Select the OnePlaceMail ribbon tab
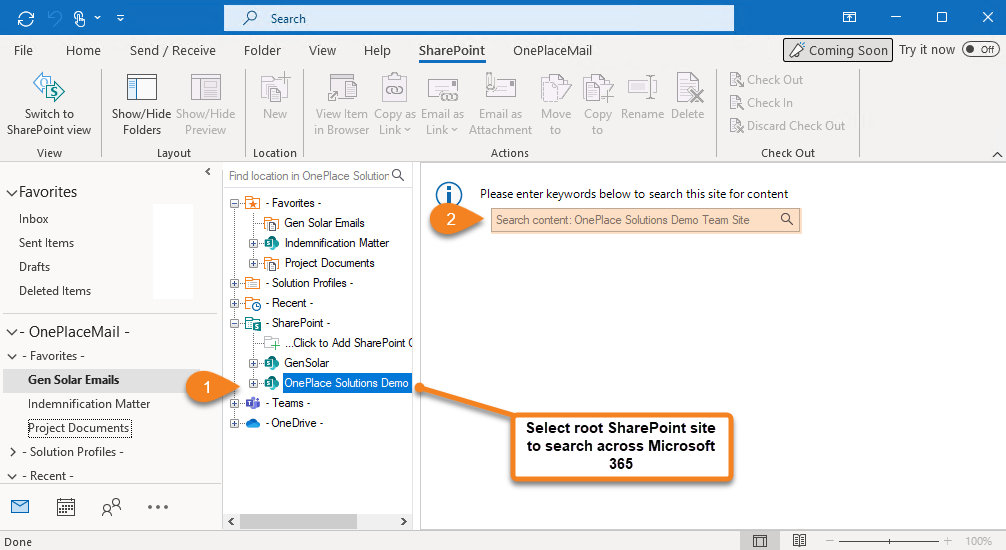 (552, 50)
